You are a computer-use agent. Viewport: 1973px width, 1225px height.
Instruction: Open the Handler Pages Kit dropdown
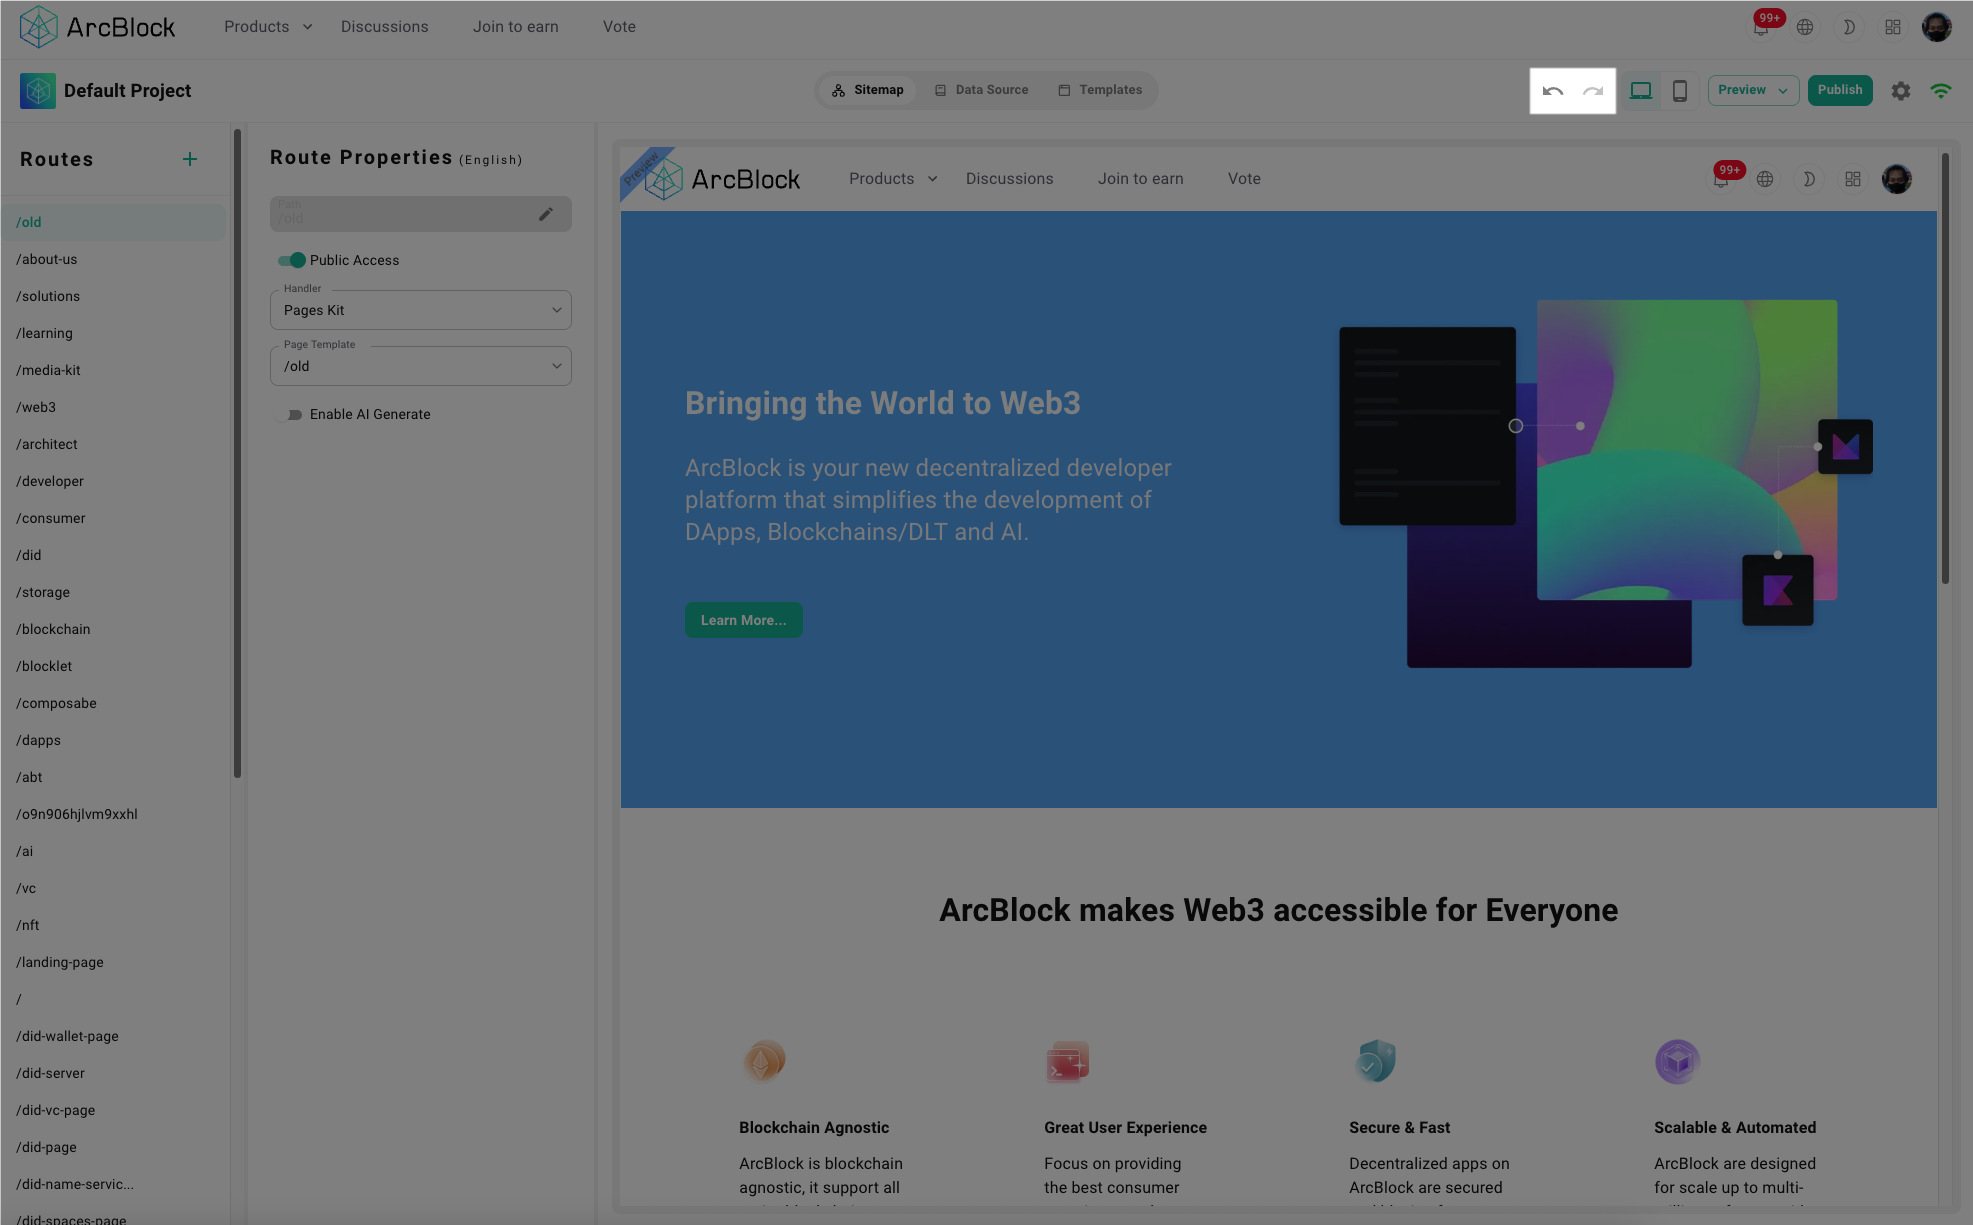tap(421, 310)
